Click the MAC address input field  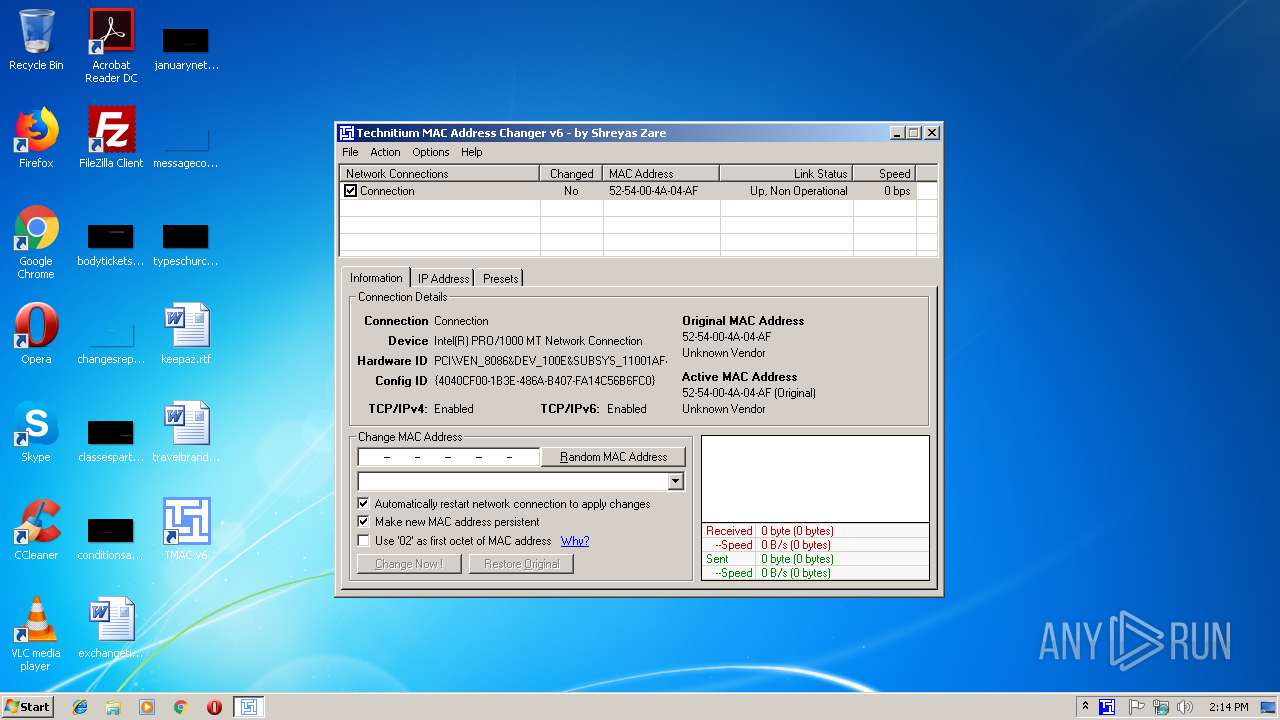click(449, 457)
